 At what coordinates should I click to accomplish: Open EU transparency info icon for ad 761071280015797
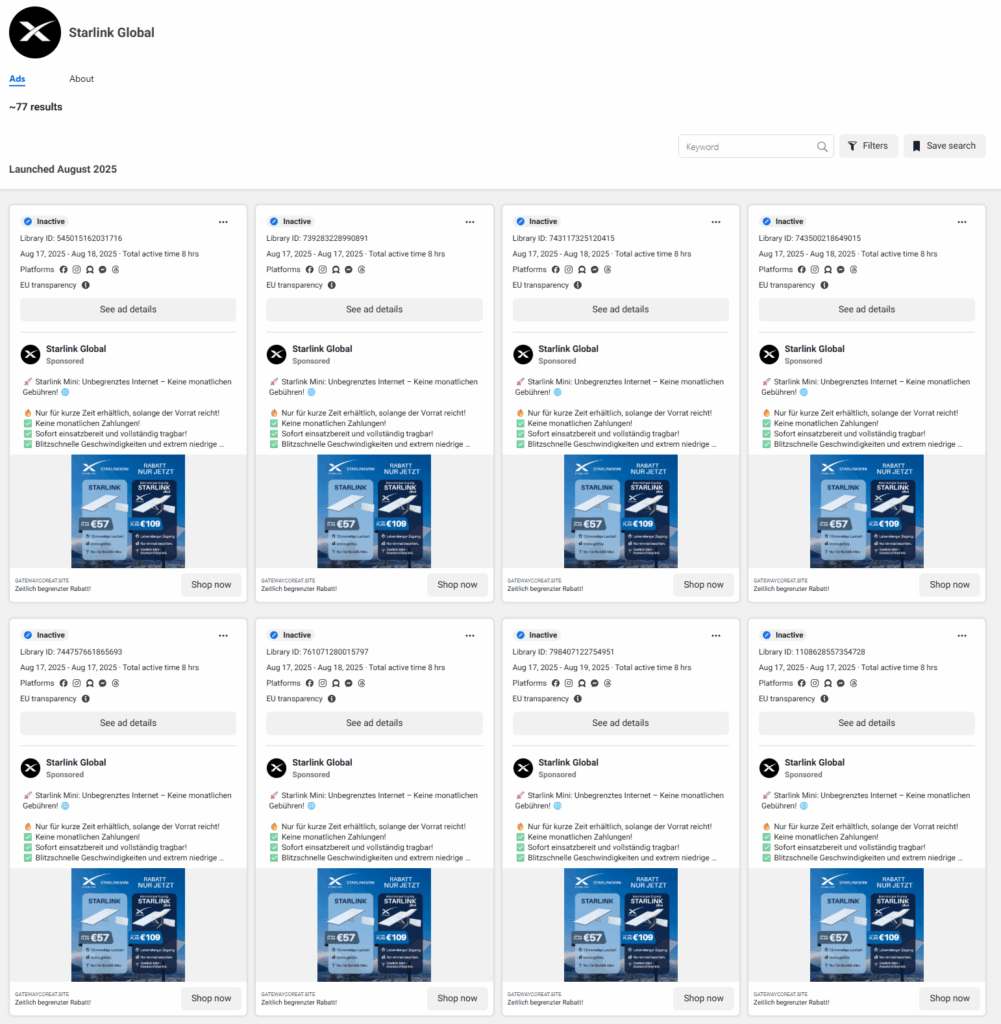[331, 699]
